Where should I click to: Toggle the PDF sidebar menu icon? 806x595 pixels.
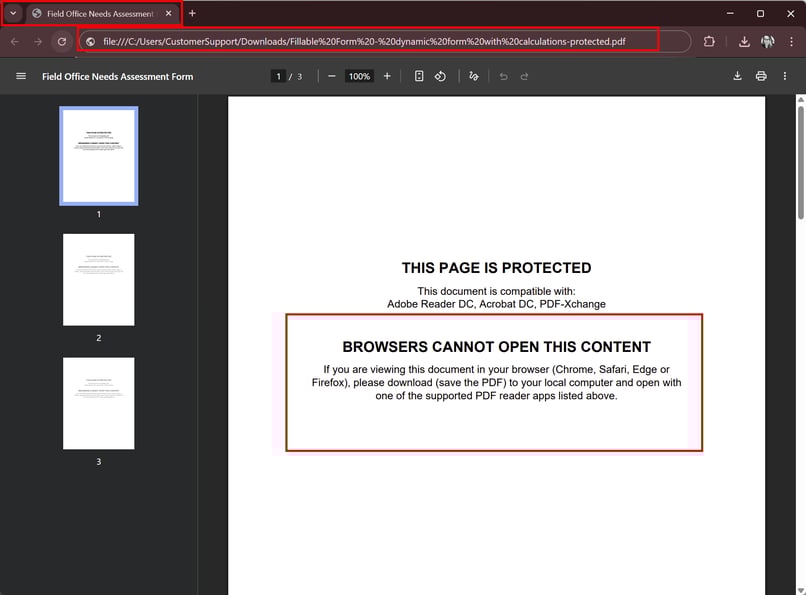tap(21, 77)
